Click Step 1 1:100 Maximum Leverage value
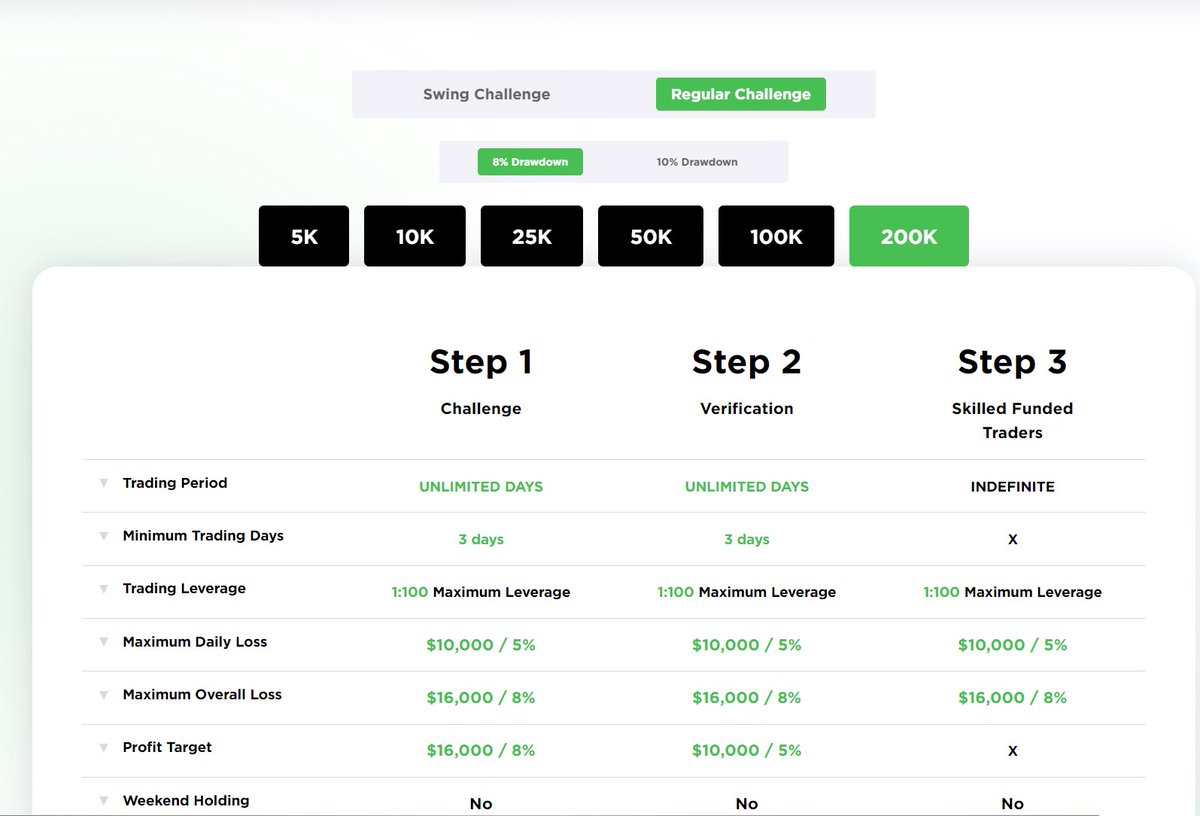1200x816 pixels. [481, 593]
